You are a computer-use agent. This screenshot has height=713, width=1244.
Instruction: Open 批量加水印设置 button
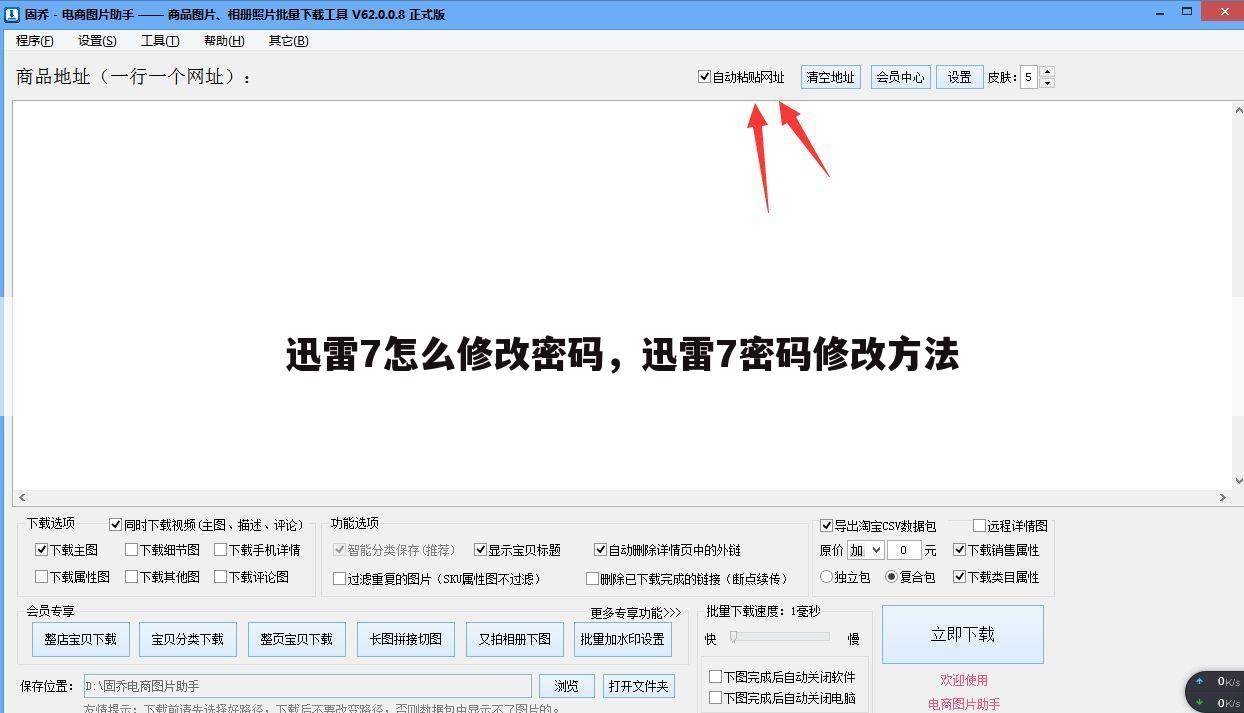coord(622,639)
